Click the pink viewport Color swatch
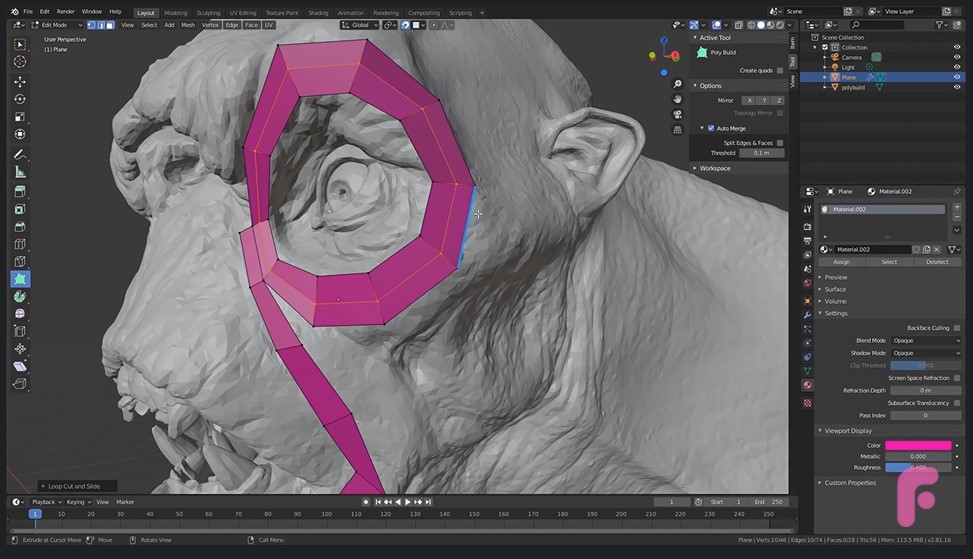The image size is (973, 559). point(918,445)
